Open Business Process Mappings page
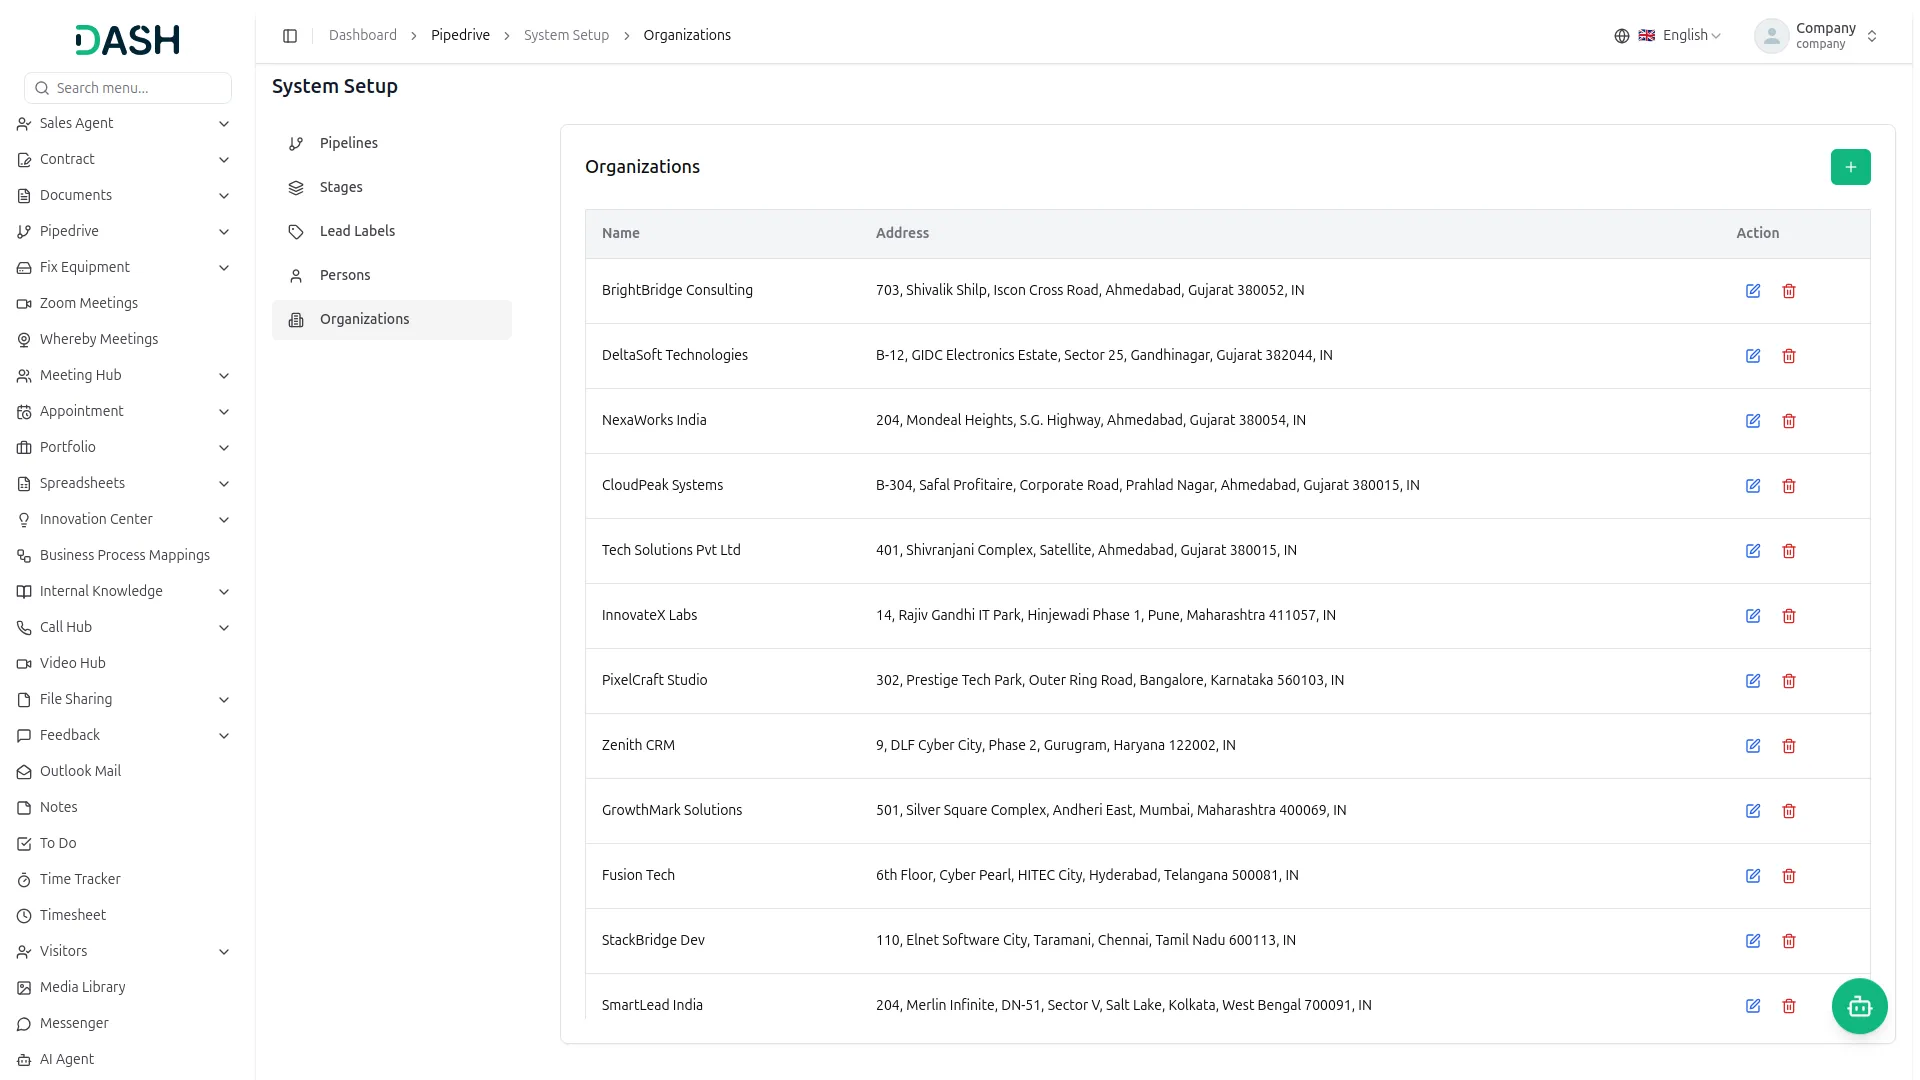The image size is (1920, 1080). coord(124,555)
